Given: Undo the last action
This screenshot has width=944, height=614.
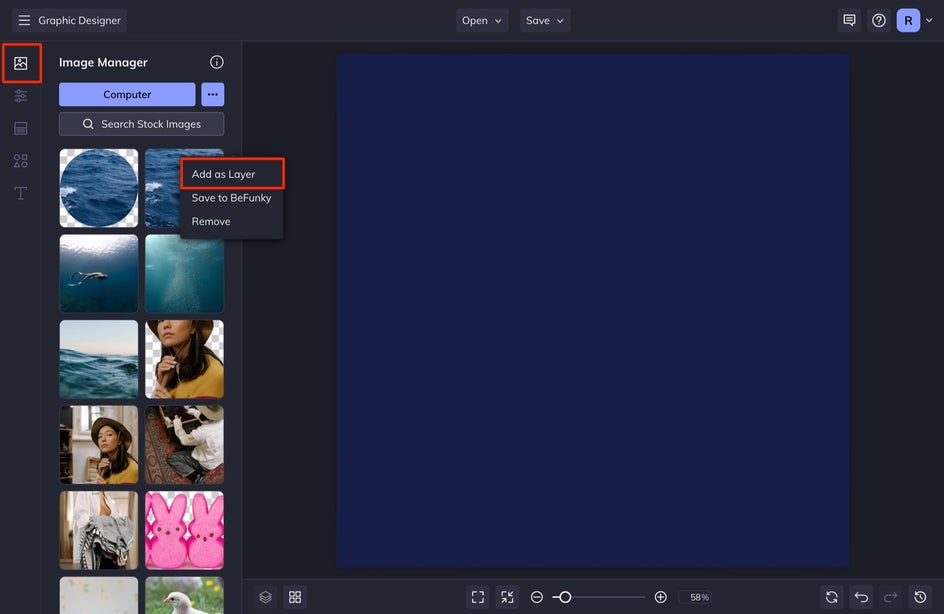Looking at the screenshot, I should 862,597.
